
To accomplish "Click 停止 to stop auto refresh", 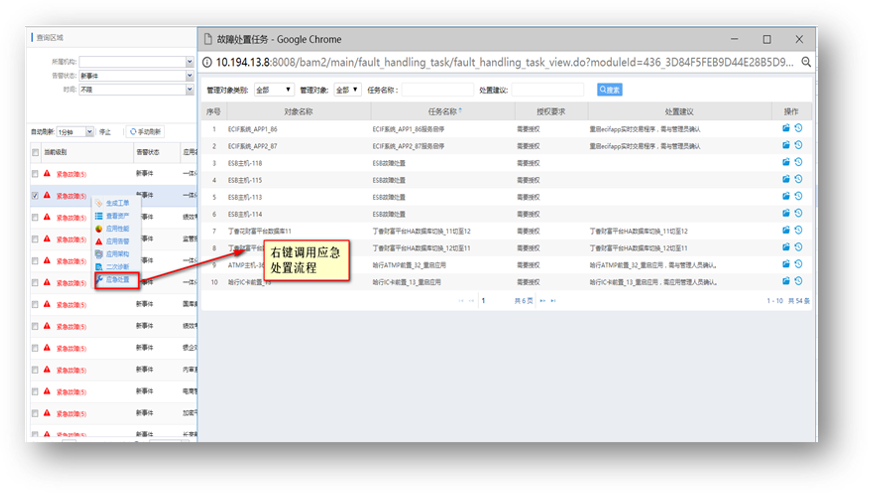I will (105, 132).
